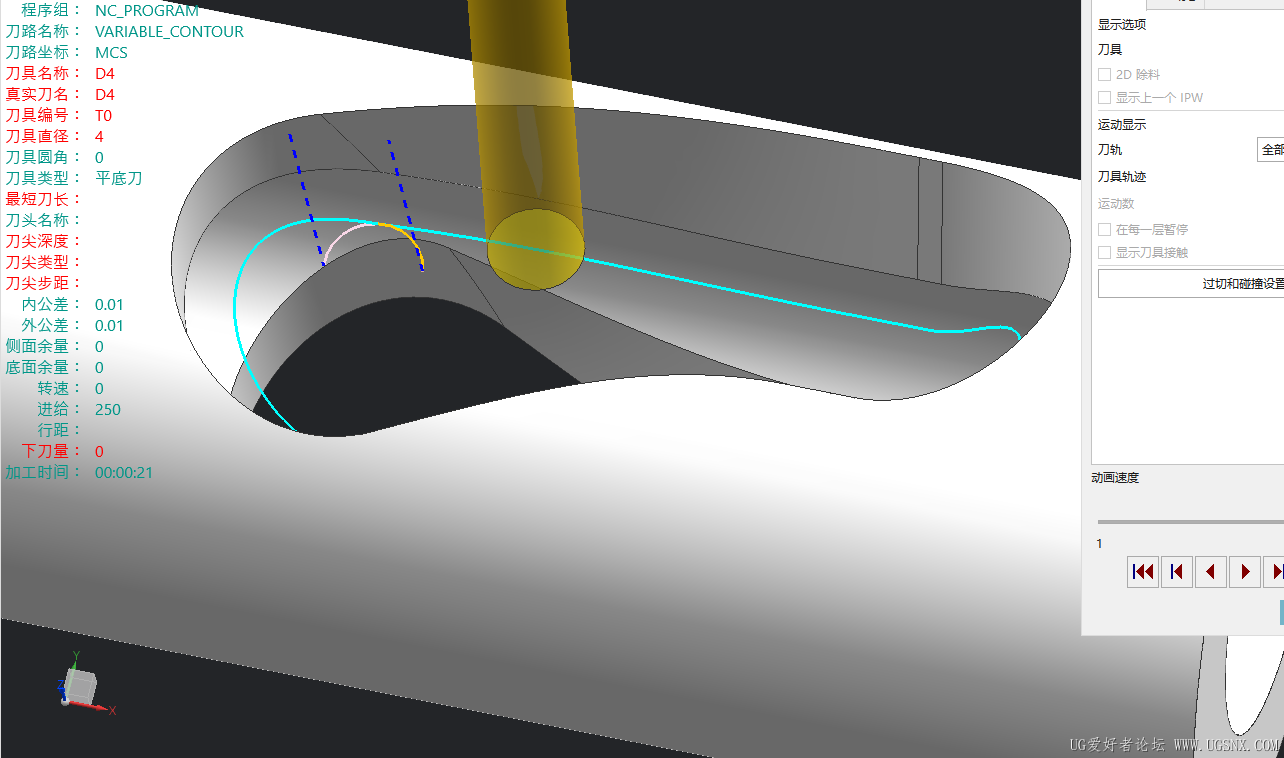Screen dimensions: 1284x758
Task: Play the toolpath animation forward
Action: pyautogui.click(x=1245, y=572)
